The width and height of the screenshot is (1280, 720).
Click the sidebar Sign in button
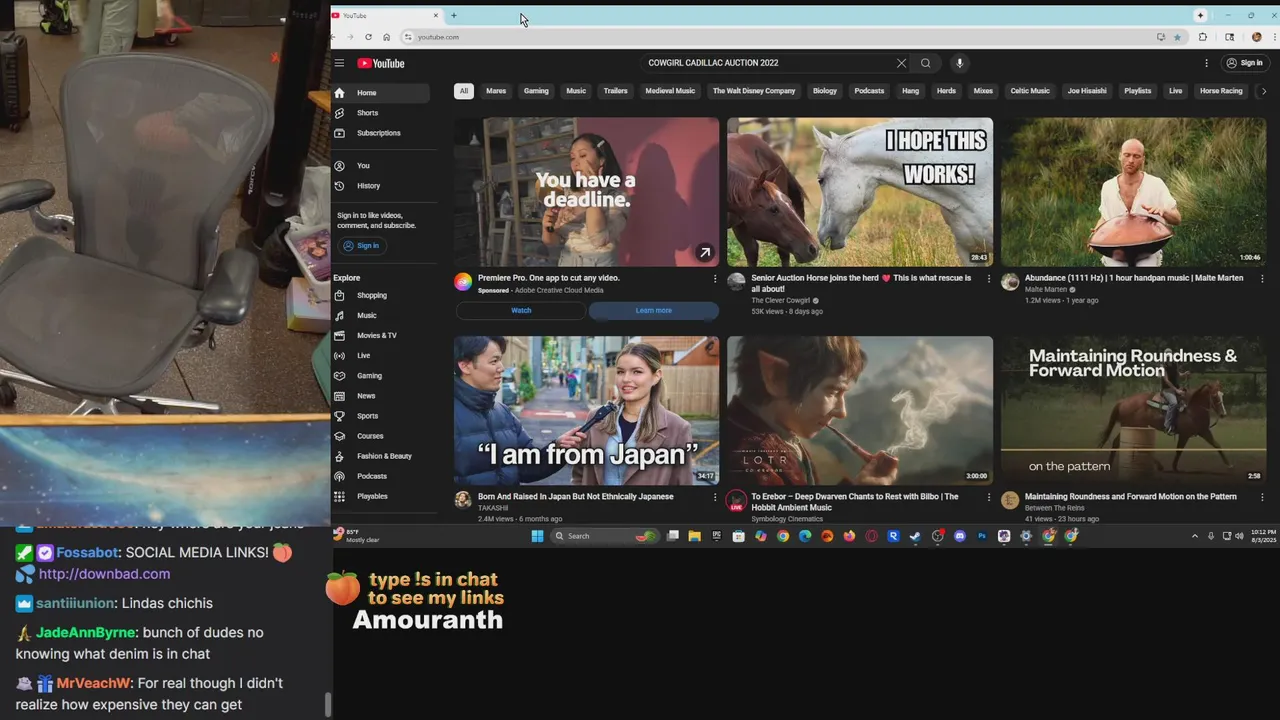click(x=361, y=246)
